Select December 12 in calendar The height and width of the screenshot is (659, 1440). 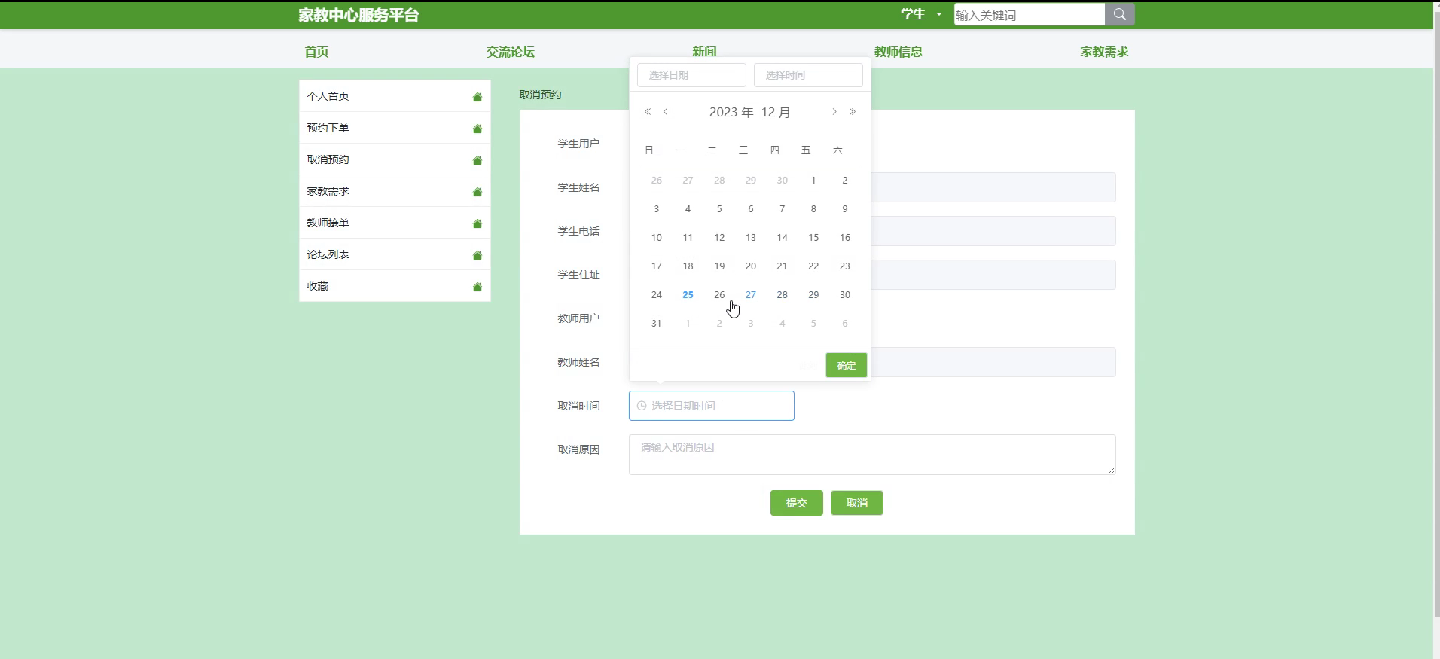tap(719, 237)
